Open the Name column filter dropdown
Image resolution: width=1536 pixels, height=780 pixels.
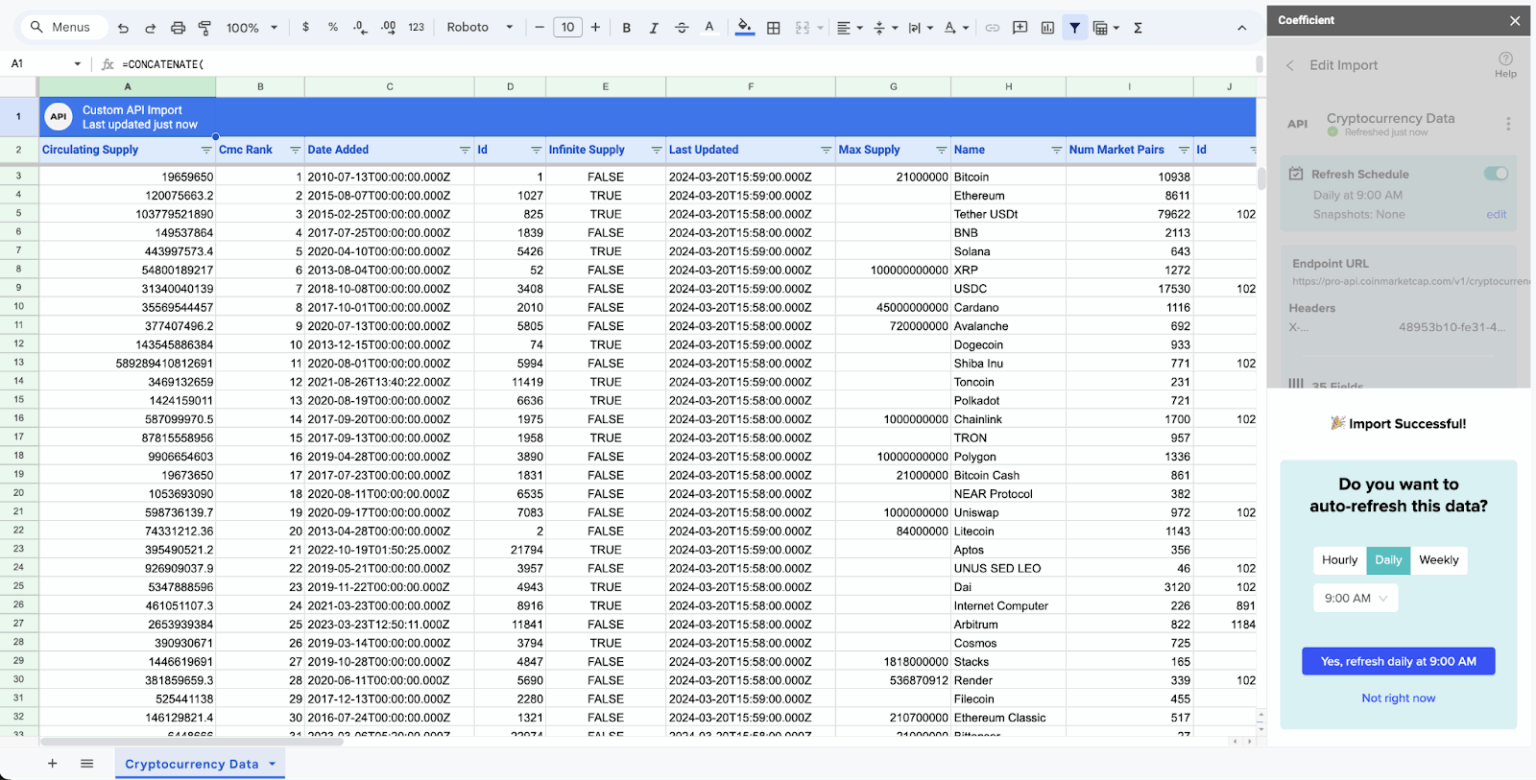tap(1056, 150)
